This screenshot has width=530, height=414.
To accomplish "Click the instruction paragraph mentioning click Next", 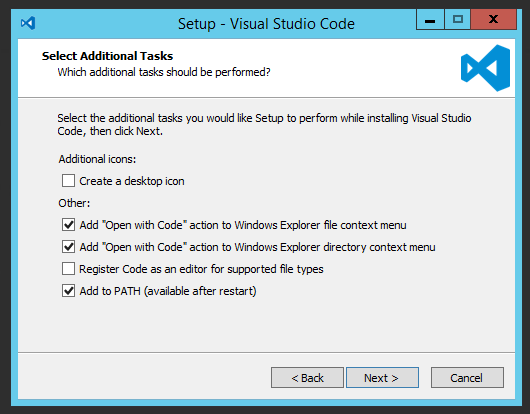I will 264,124.
